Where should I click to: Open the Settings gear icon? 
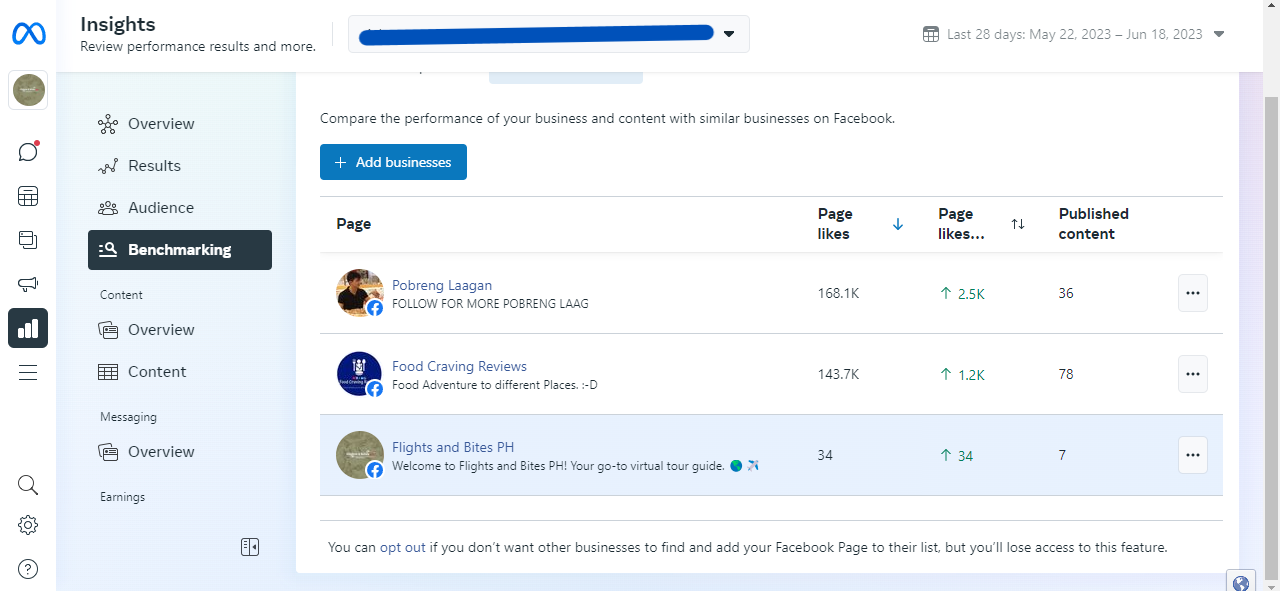(x=28, y=525)
